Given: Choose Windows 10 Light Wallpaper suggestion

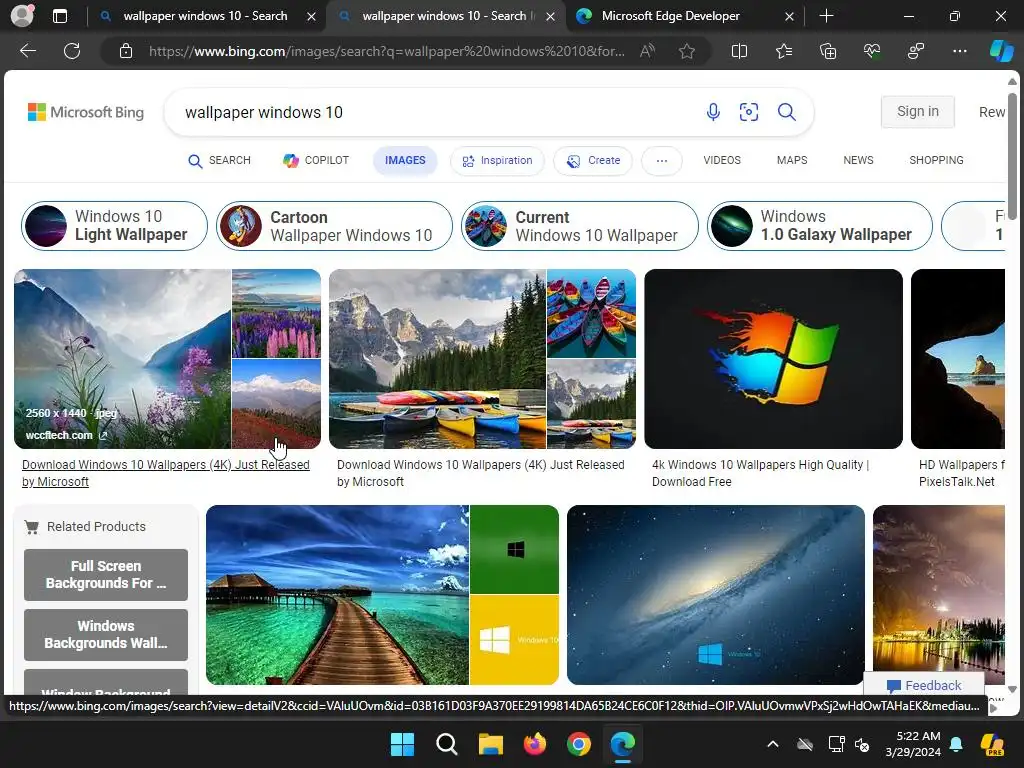Looking at the screenshot, I should pos(114,226).
